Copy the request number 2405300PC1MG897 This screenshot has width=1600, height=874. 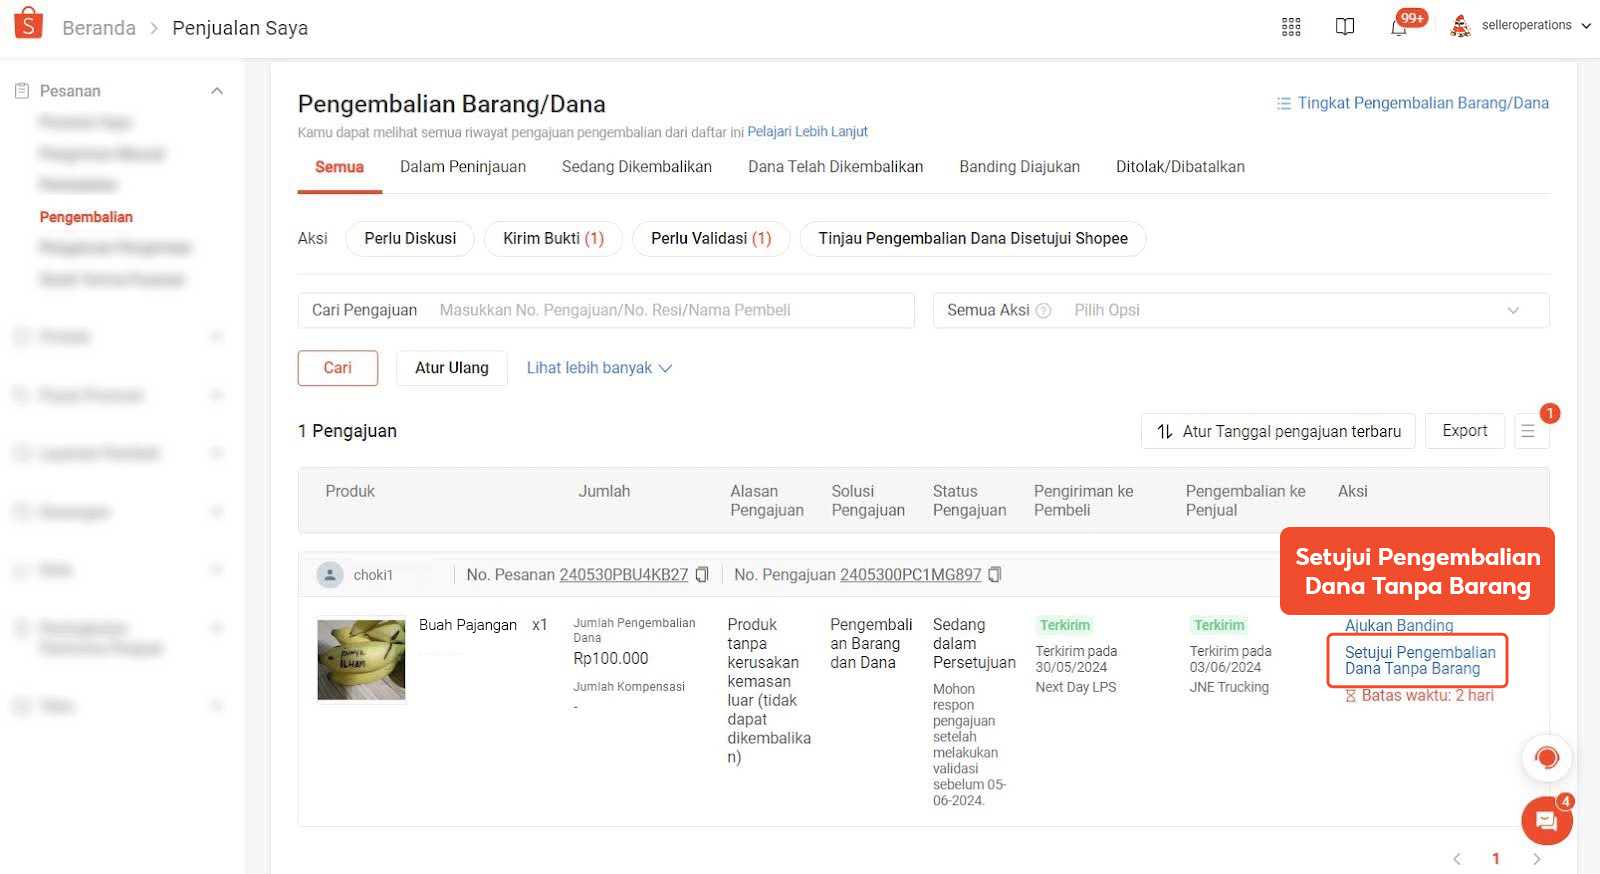coord(995,575)
